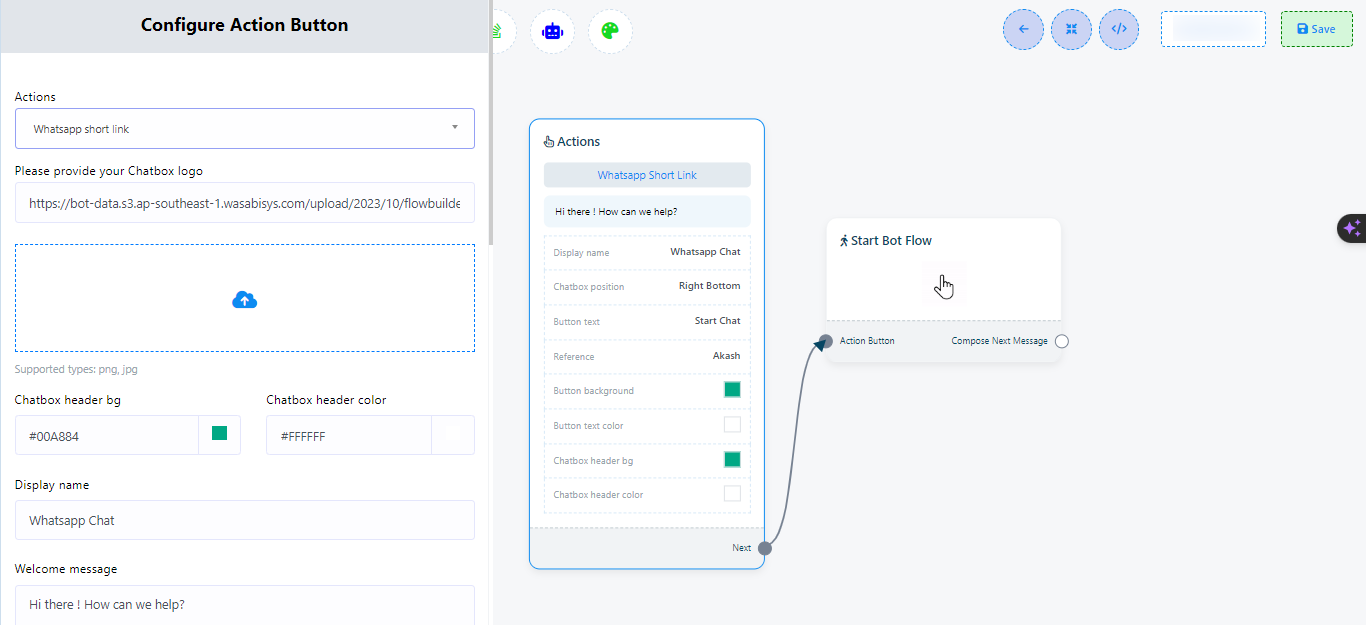Click the Whatsapp Short Link label in node
The image size is (1366, 625).
click(647, 175)
